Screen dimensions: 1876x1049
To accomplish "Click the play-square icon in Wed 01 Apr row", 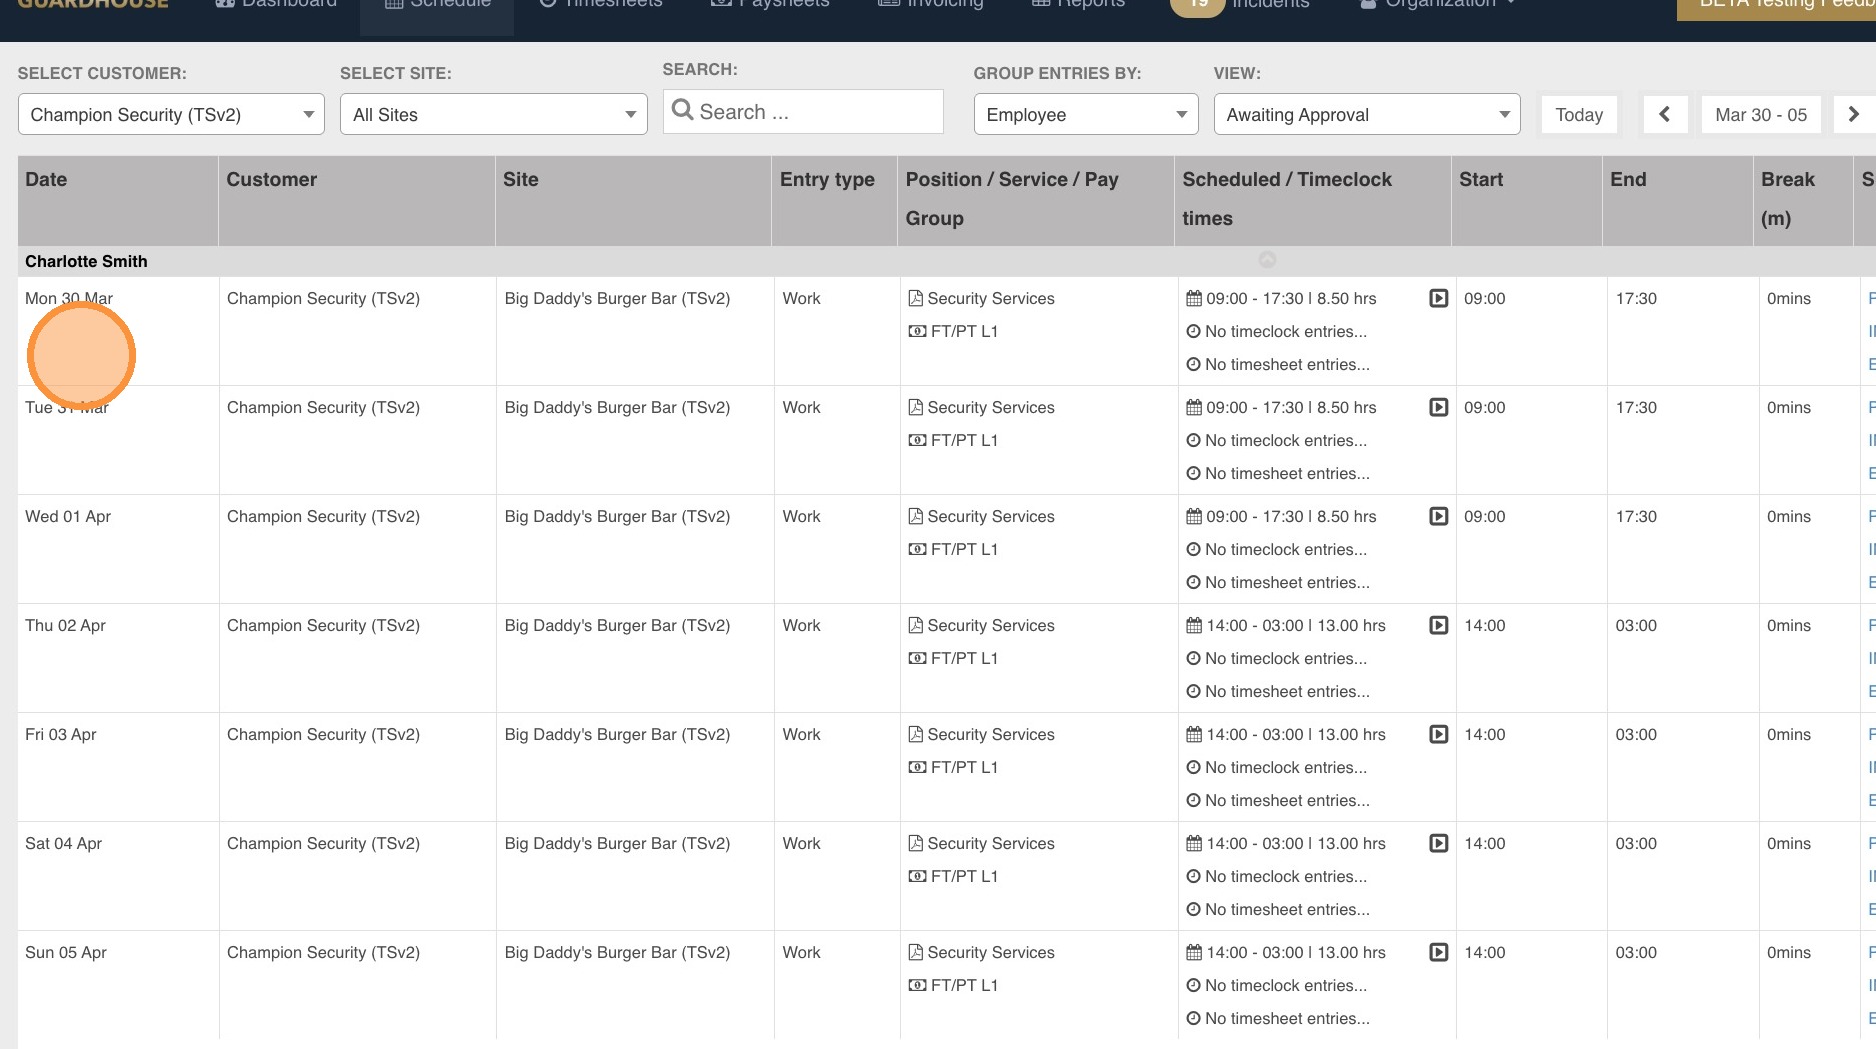I will (x=1438, y=516).
